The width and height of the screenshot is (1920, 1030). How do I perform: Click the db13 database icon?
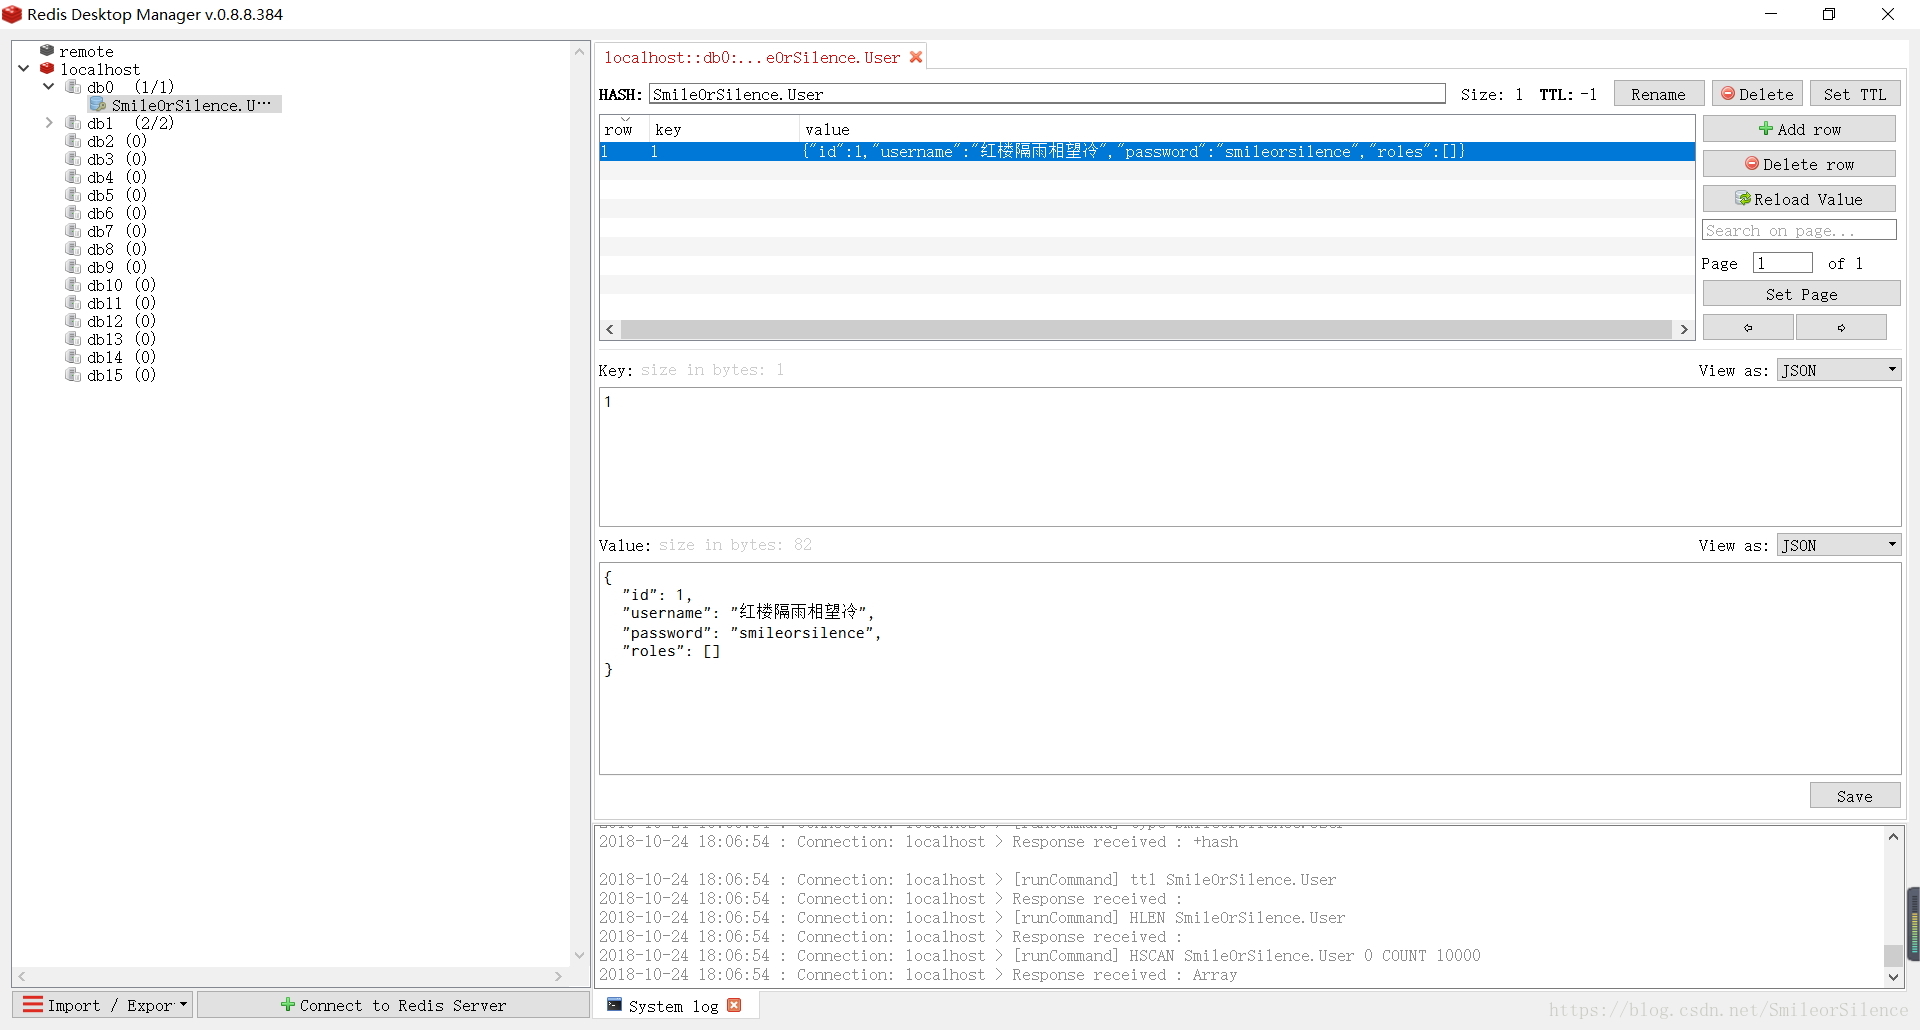point(73,339)
